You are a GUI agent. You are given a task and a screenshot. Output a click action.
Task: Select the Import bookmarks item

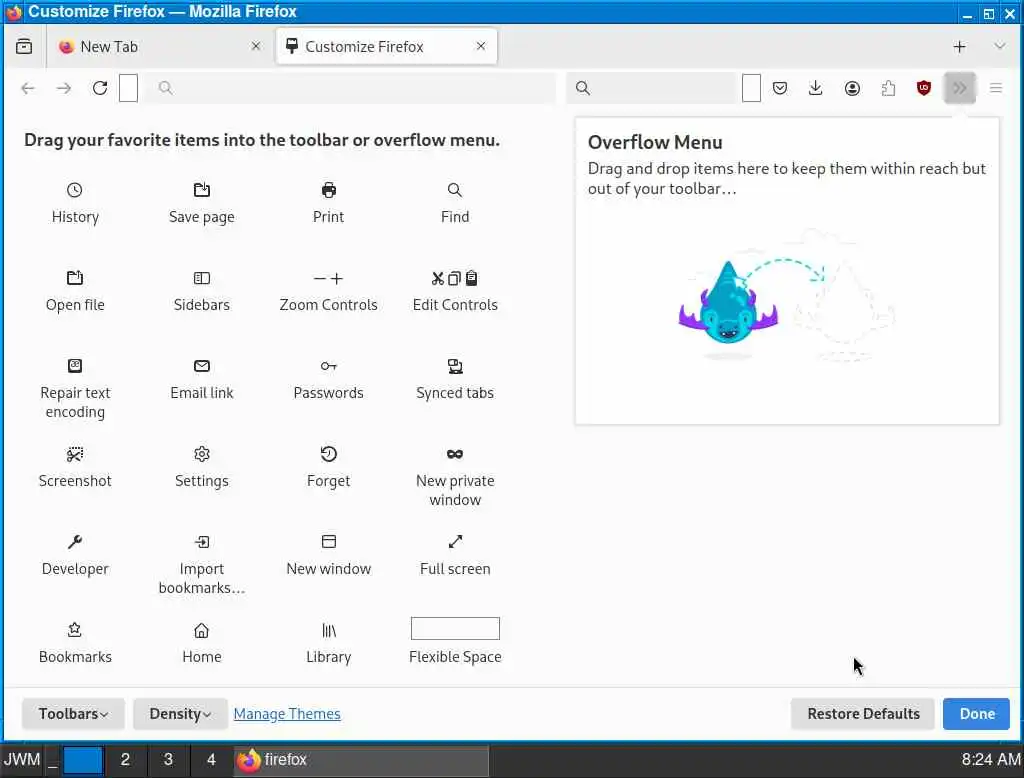click(x=202, y=565)
